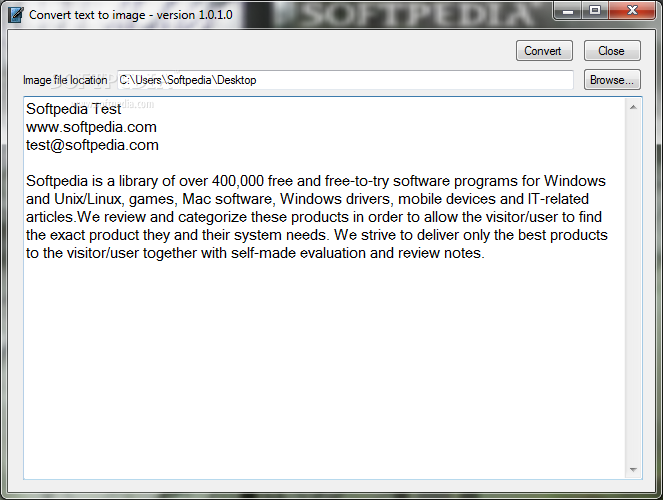Click the Convert button
Image resolution: width=663 pixels, height=500 pixels.
tap(544, 51)
